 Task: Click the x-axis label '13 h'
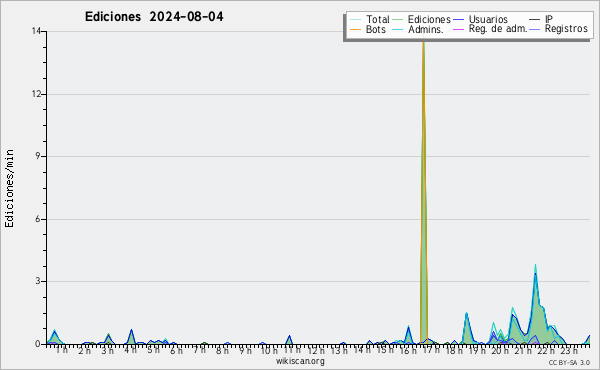click(x=339, y=350)
